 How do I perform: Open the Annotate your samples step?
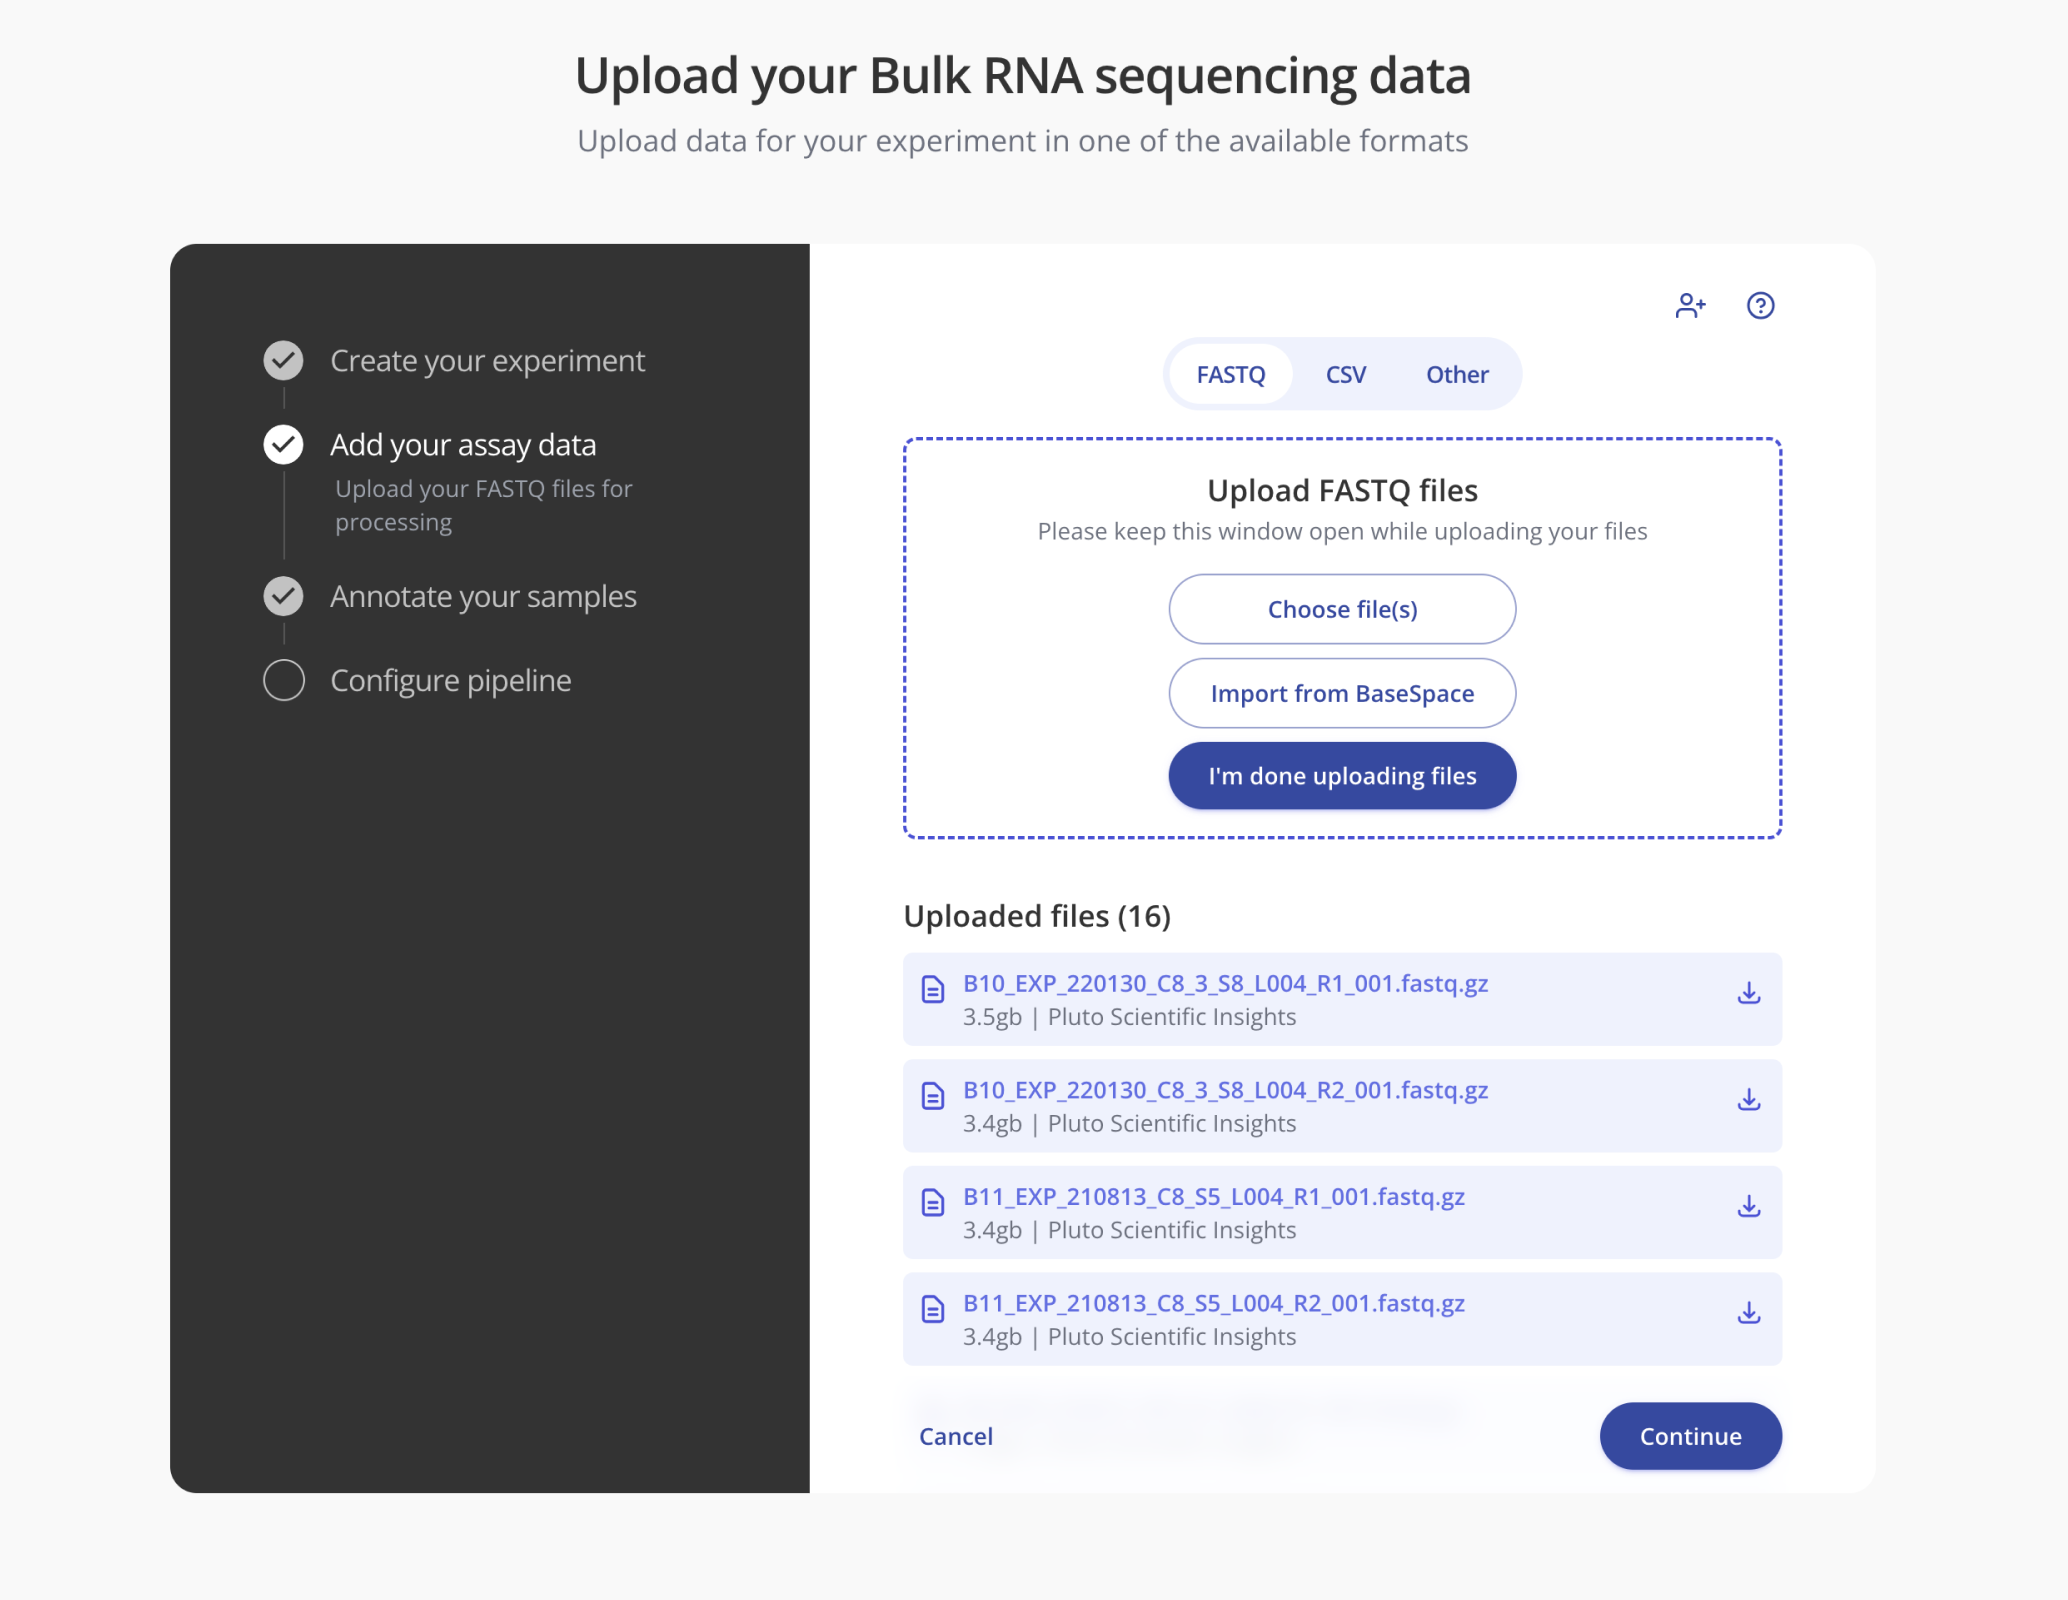483,597
